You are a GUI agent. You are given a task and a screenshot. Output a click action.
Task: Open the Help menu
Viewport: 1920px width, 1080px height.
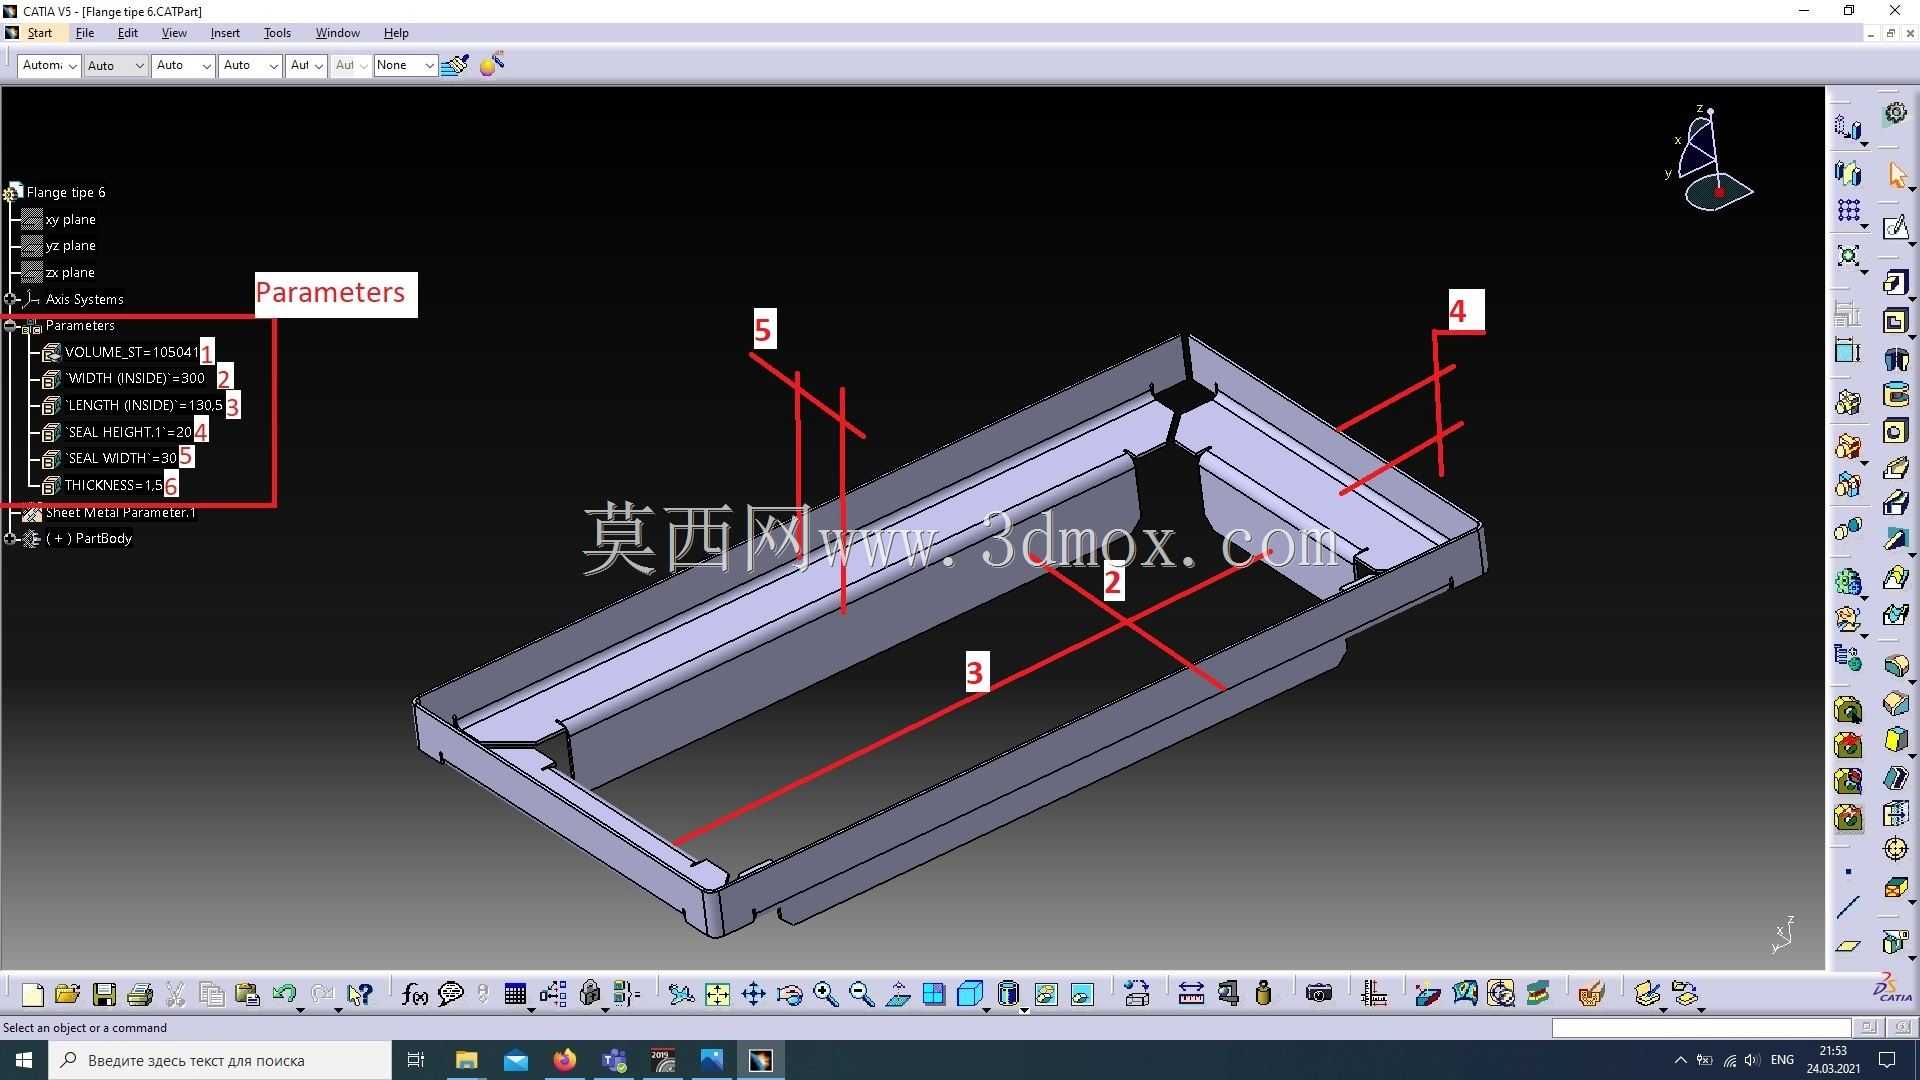pyautogui.click(x=396, y=33)
